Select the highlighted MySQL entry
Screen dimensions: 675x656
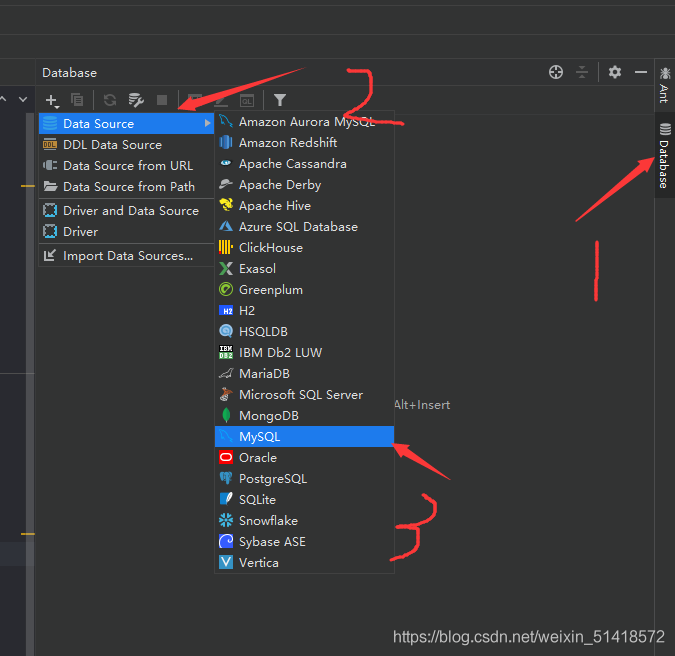pyautogui.click(x=304, y=436)
